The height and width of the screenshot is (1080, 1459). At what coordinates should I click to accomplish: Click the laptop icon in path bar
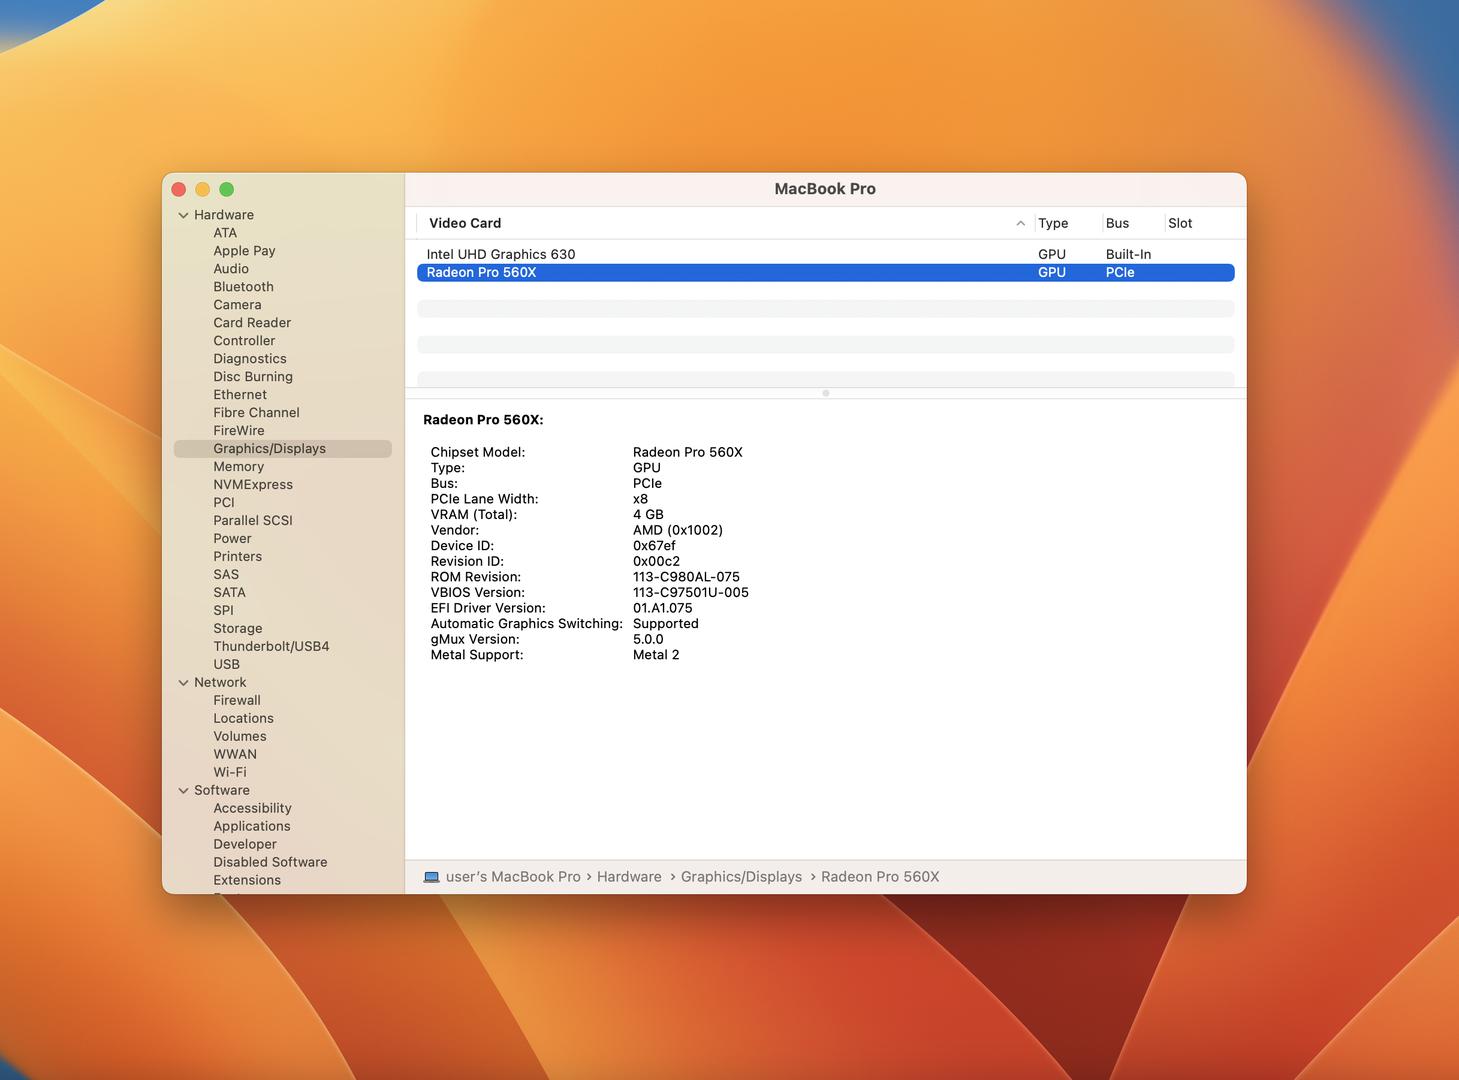[x=431, y=877]
